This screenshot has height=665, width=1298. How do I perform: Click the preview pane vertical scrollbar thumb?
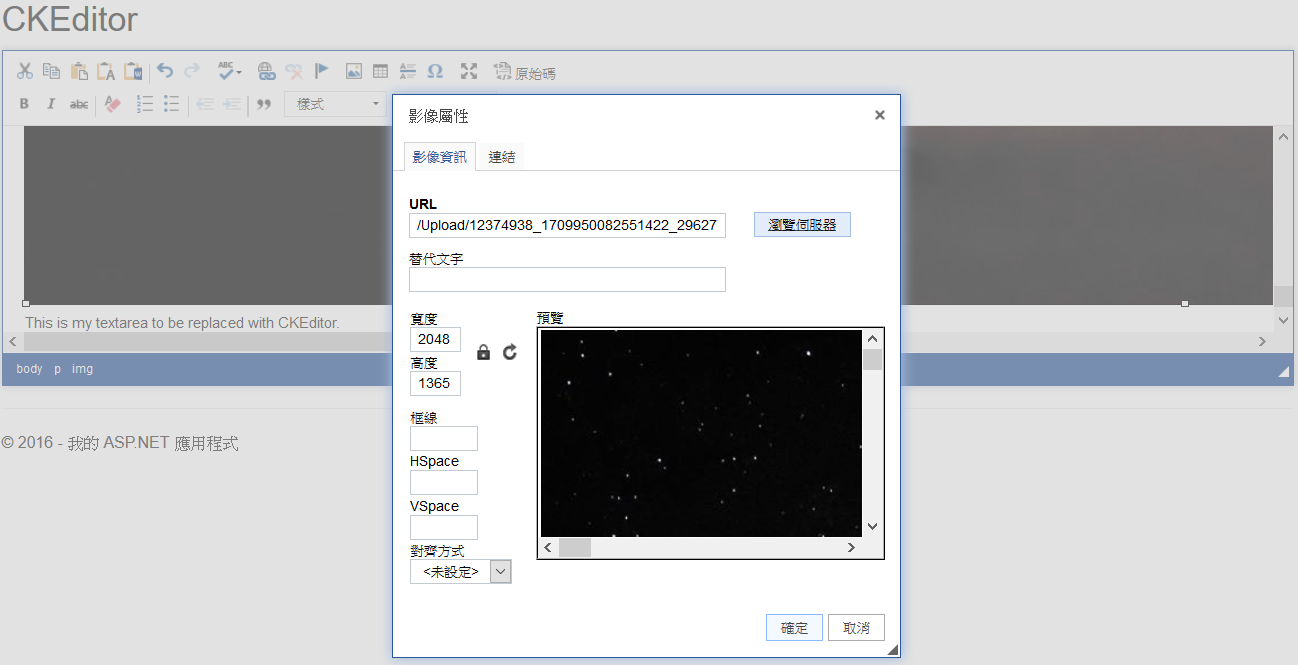click(x=872, y=360)
